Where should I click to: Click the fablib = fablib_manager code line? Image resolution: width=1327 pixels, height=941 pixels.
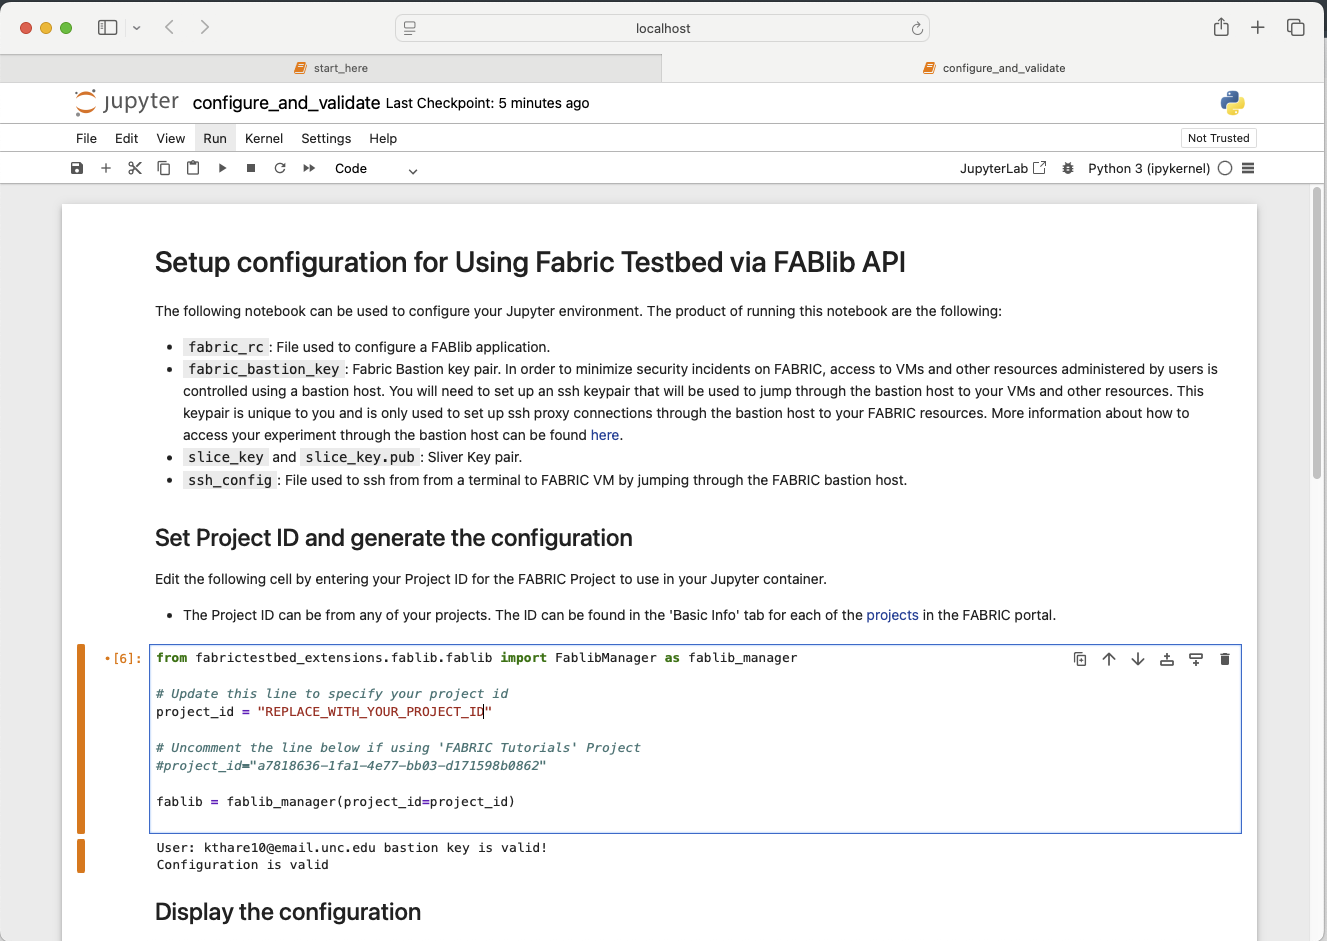[336, 802]
